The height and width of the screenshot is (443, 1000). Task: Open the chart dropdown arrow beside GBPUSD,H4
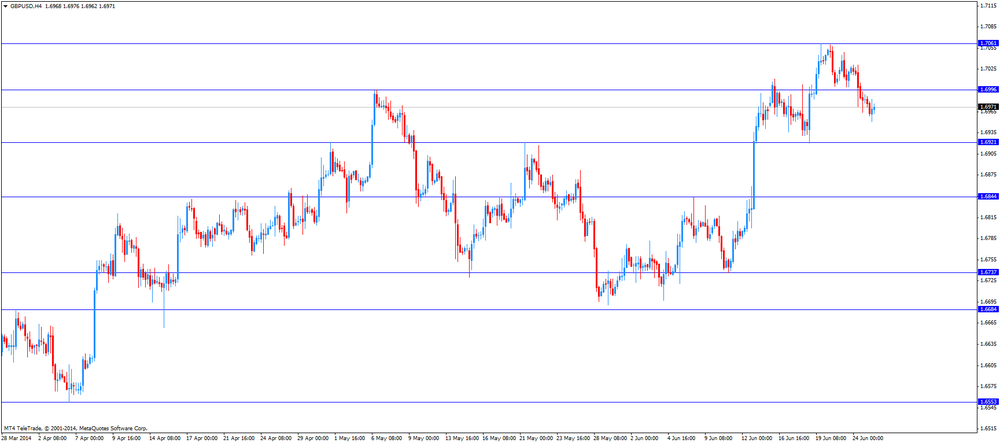click(x=4, y=6)
